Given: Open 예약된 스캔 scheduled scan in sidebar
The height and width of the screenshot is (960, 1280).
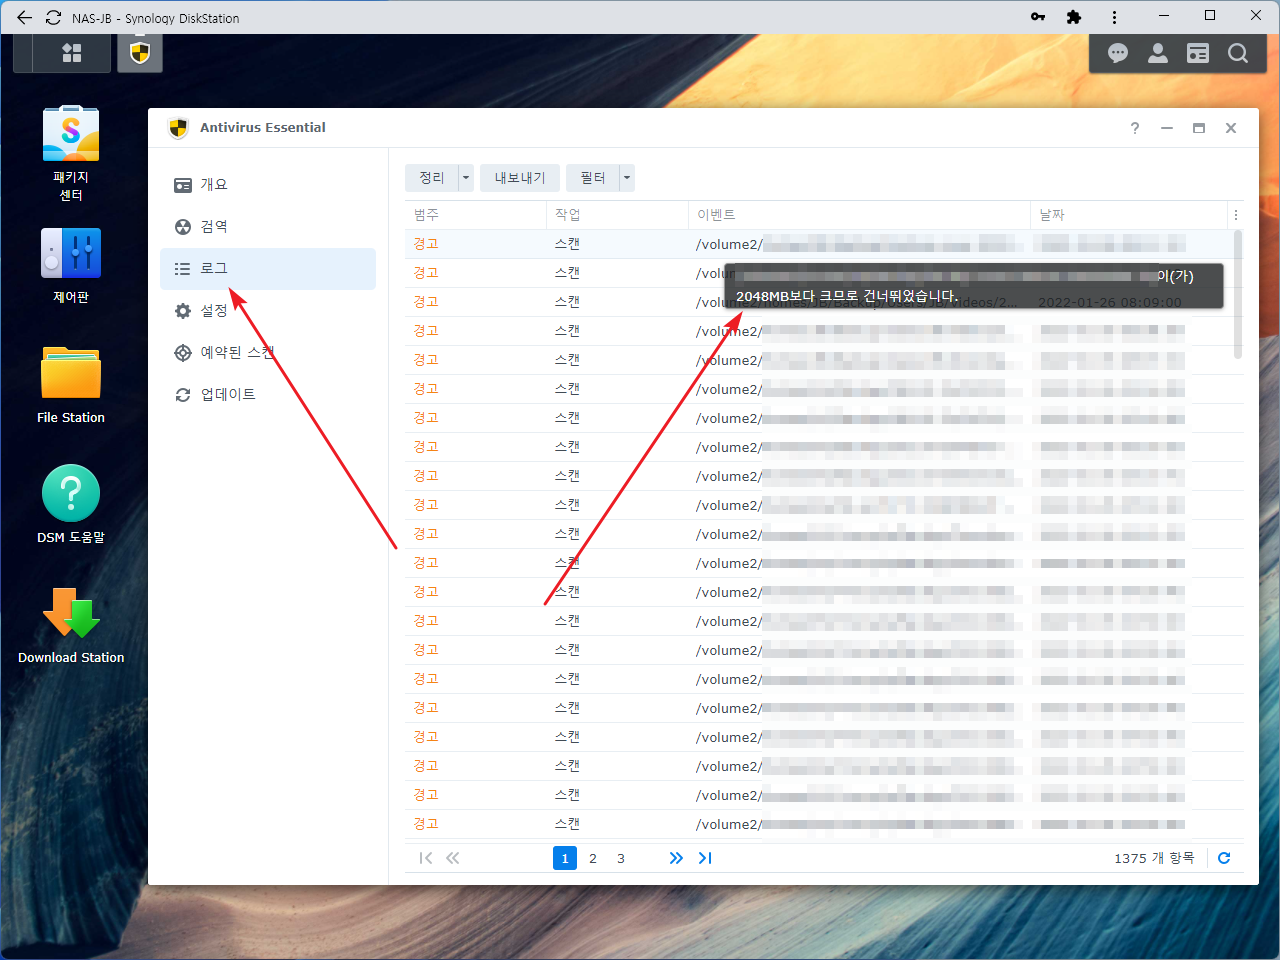Looking at the screenshot, I should (x=268, y=353).
